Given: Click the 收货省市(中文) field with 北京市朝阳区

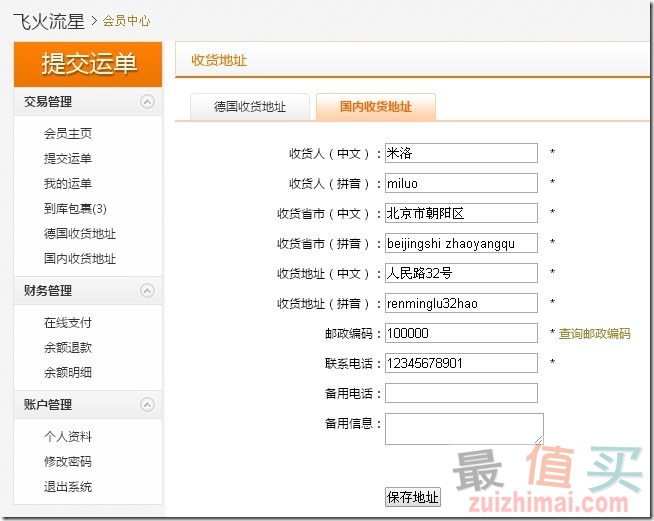Looking at the screenshot, I should click(461, 213).
